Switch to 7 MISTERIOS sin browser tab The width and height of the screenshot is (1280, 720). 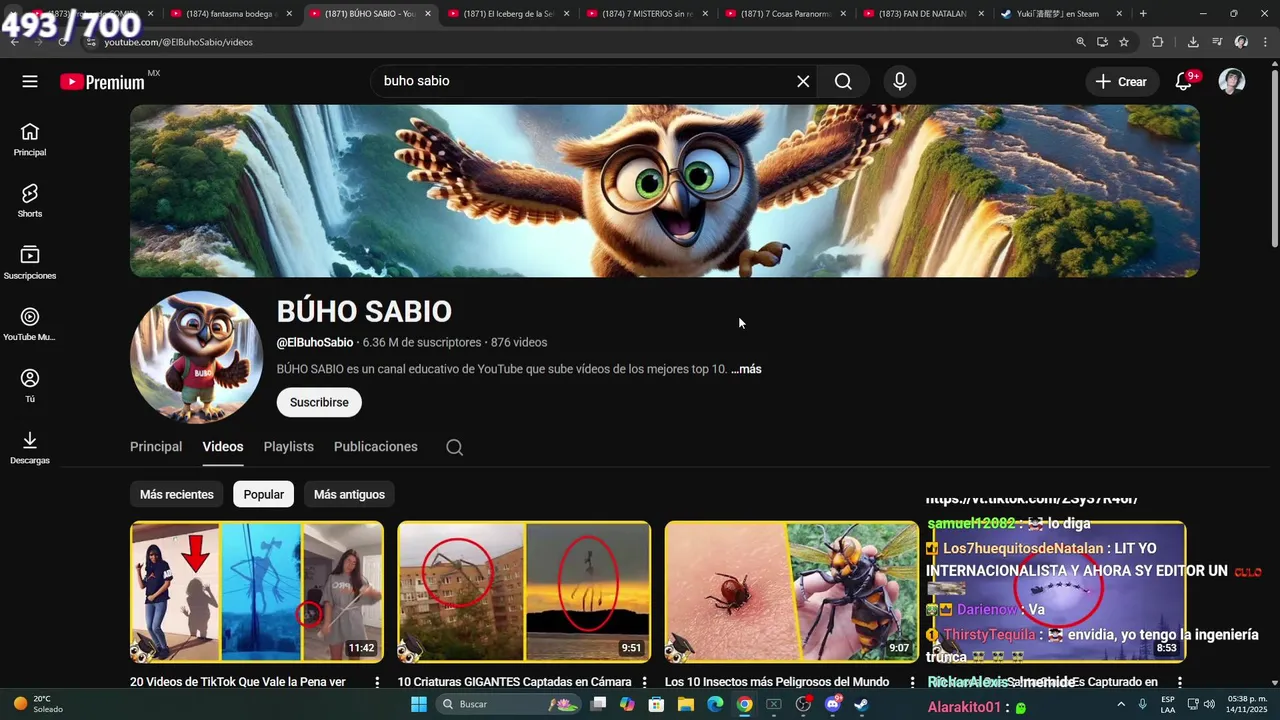(644, 14)
